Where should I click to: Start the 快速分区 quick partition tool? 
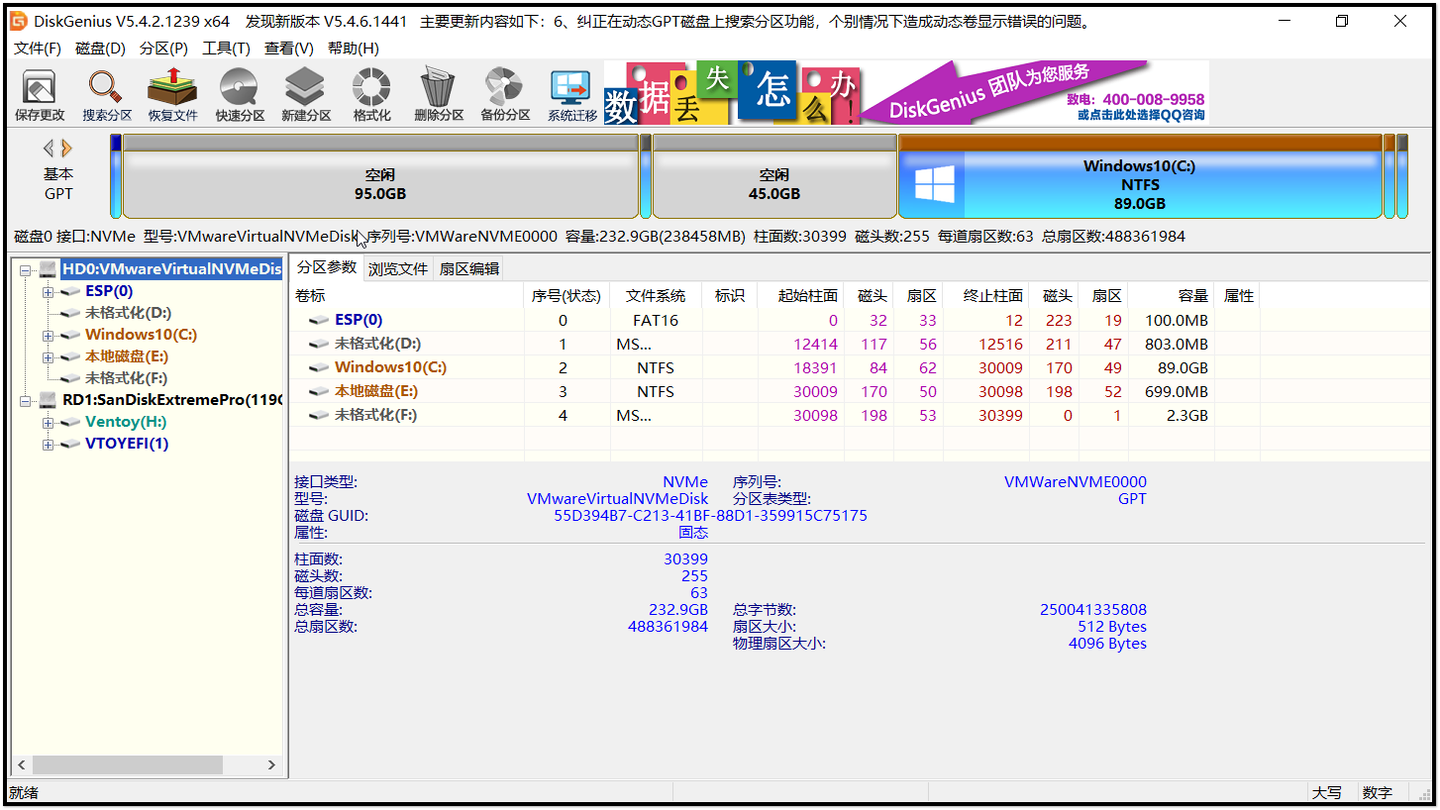240,95
